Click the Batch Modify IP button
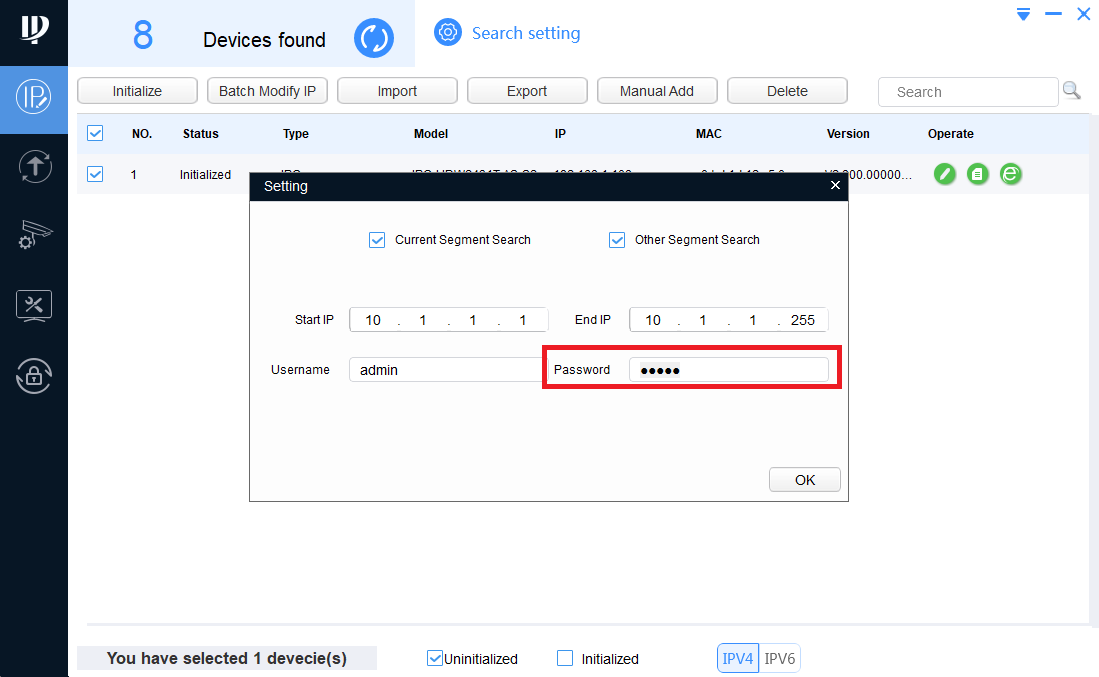This screenshot has height=677, width=1099. point(267,91)
